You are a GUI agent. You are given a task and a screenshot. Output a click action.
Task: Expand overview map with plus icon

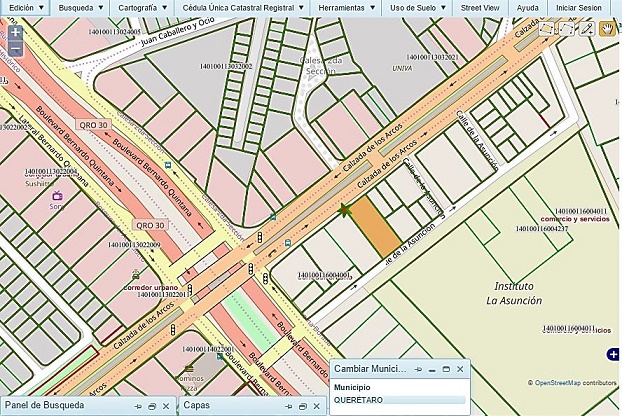(x=613, y=354)
